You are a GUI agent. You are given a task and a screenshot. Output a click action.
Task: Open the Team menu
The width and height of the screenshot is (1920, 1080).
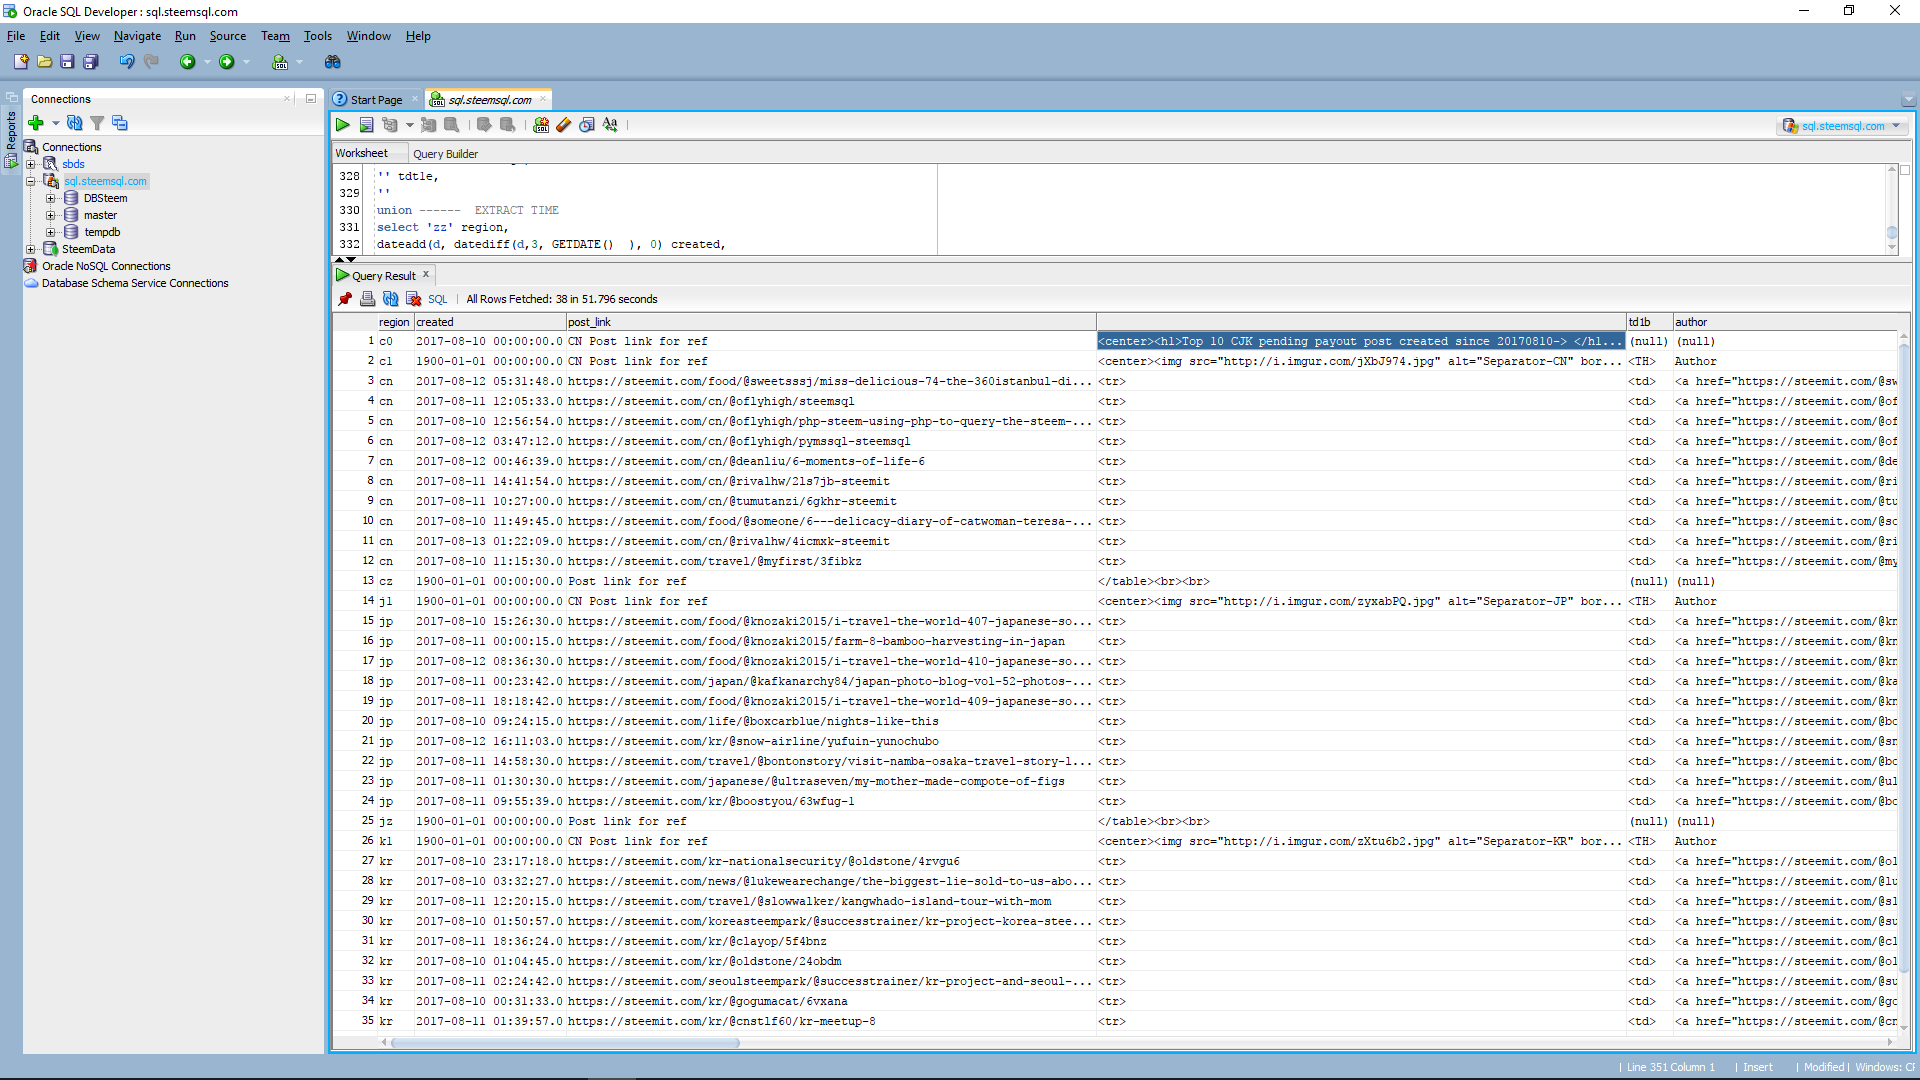click(x=275, y=36)
